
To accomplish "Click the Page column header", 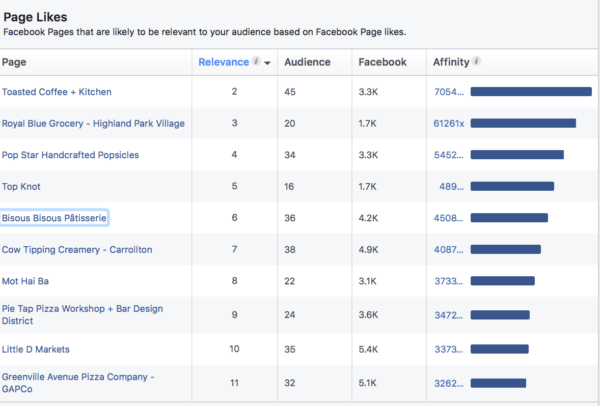I will pyautogui.click(x=14, y=62).
